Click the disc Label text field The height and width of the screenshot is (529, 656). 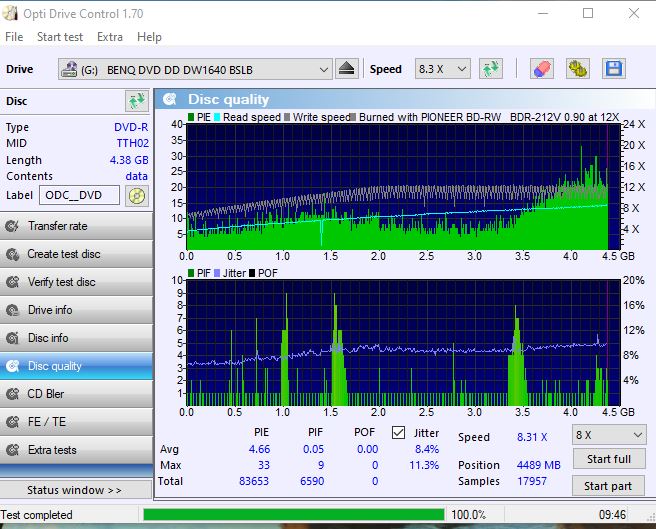tap(79, 195)
